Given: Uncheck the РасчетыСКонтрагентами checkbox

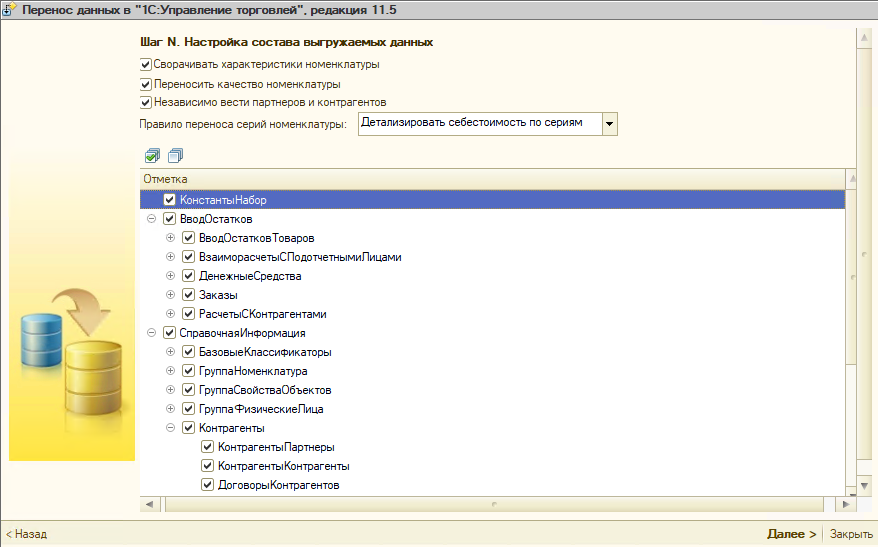Looking at the screenshot, I should (189, 314).
